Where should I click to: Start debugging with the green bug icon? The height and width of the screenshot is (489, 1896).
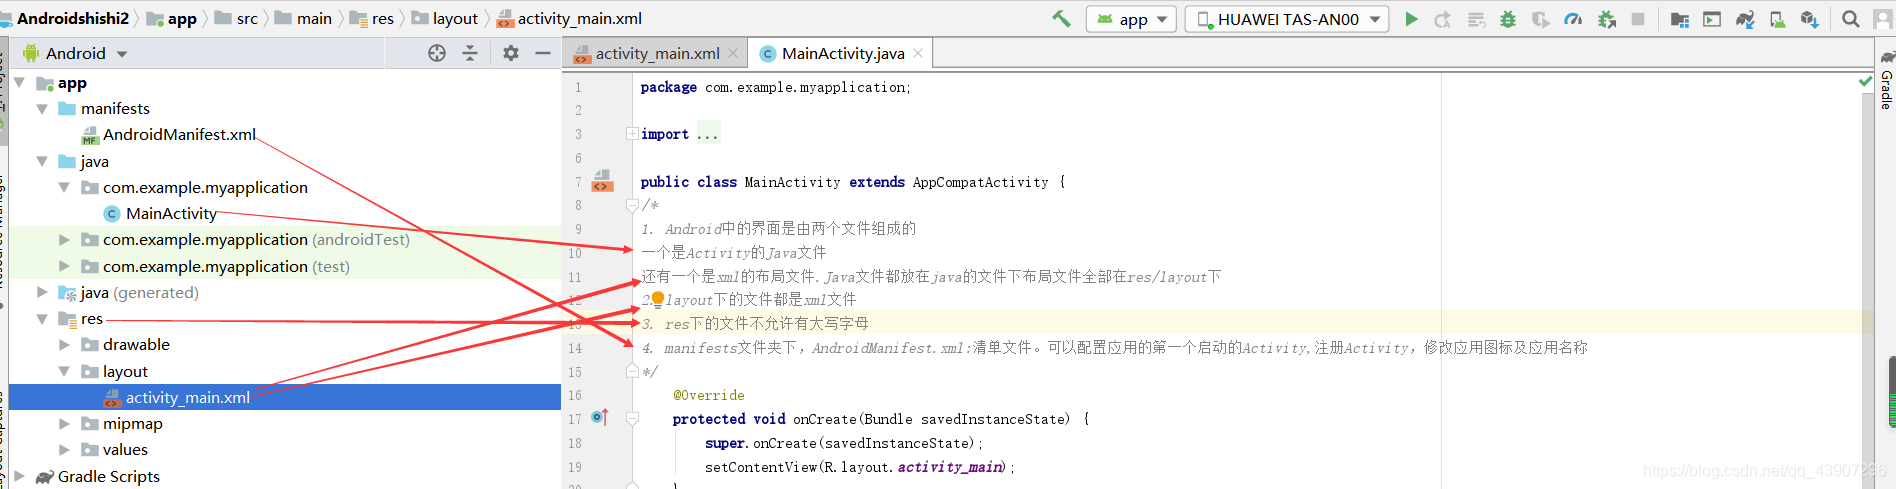tap(1508, 19)
